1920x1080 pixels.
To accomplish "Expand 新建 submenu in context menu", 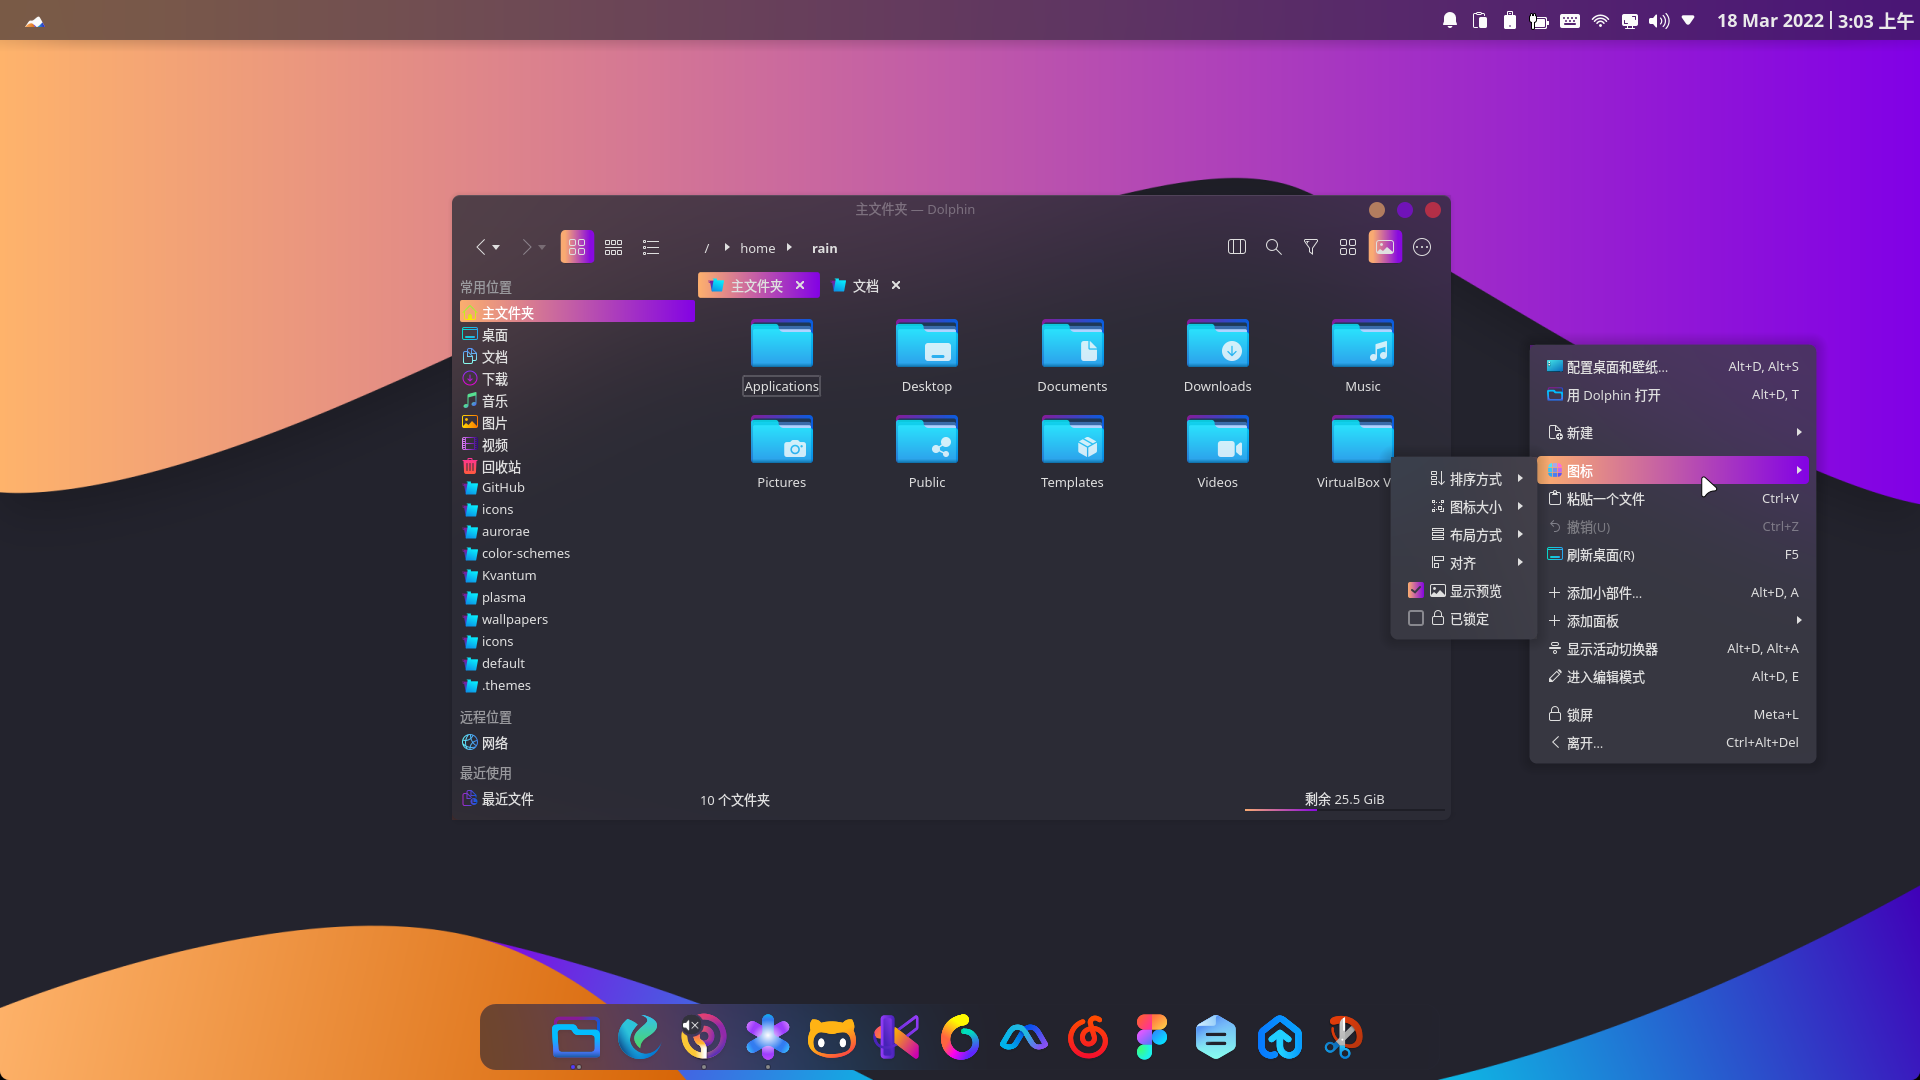I will click(1673, 433).
